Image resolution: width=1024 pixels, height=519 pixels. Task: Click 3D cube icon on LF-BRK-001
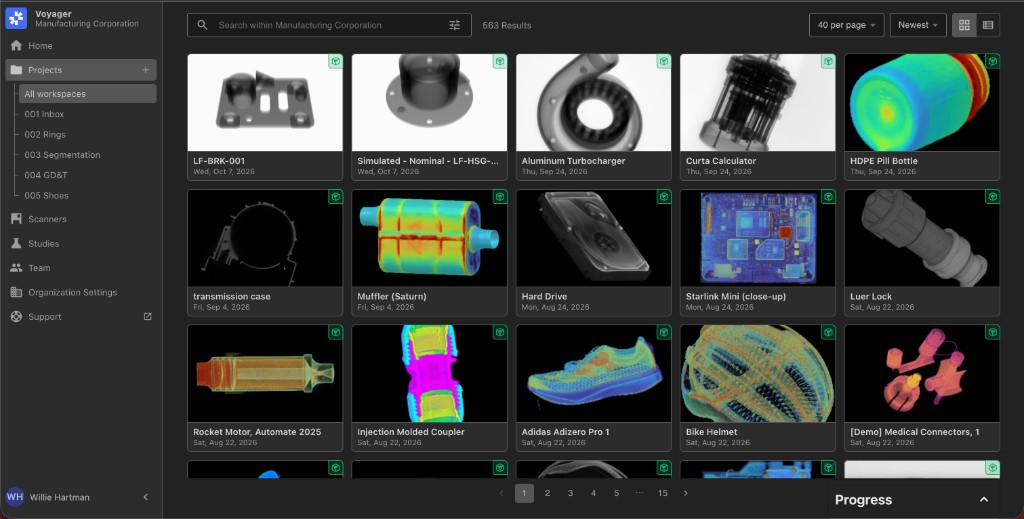(x=335, y=61)
